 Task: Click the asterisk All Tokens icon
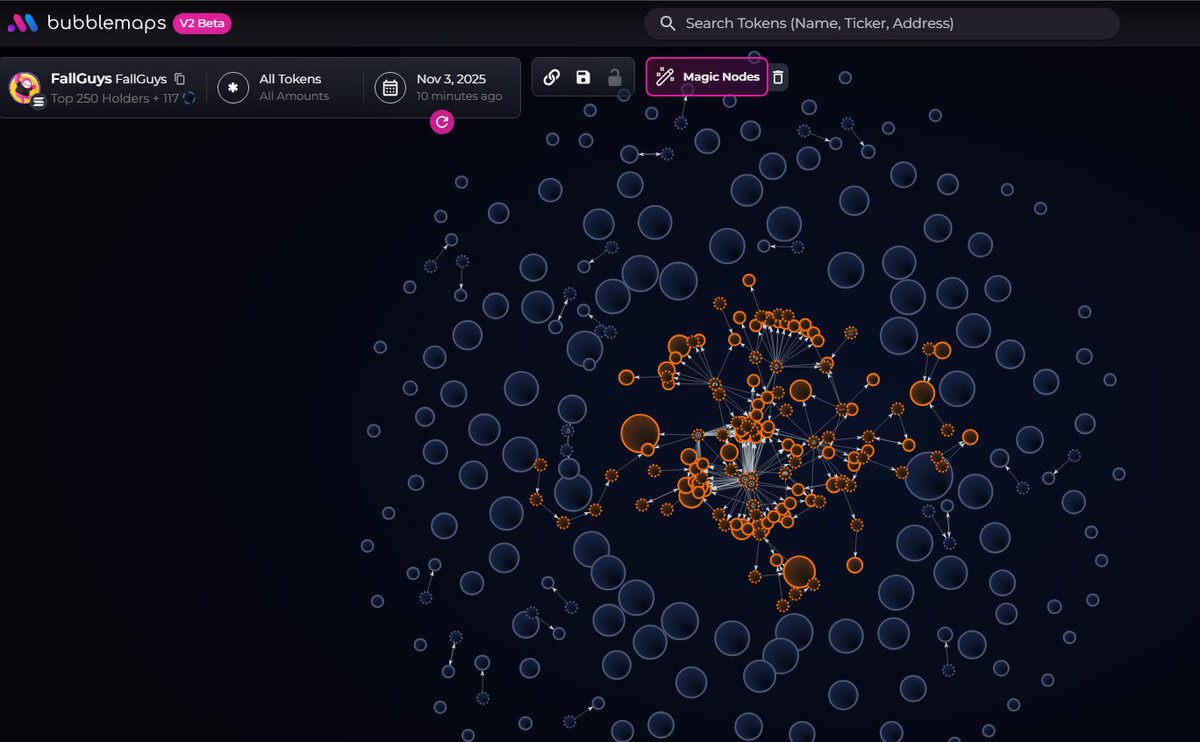[233, 88]
